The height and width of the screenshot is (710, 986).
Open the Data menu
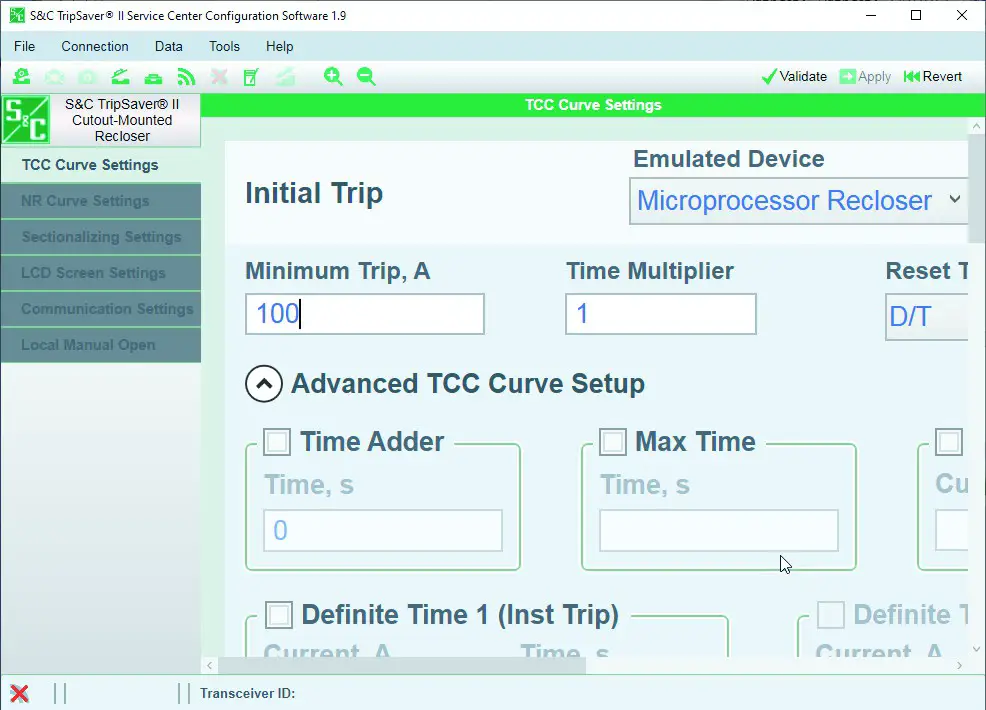pyautogui.click(x=169, y=47)
